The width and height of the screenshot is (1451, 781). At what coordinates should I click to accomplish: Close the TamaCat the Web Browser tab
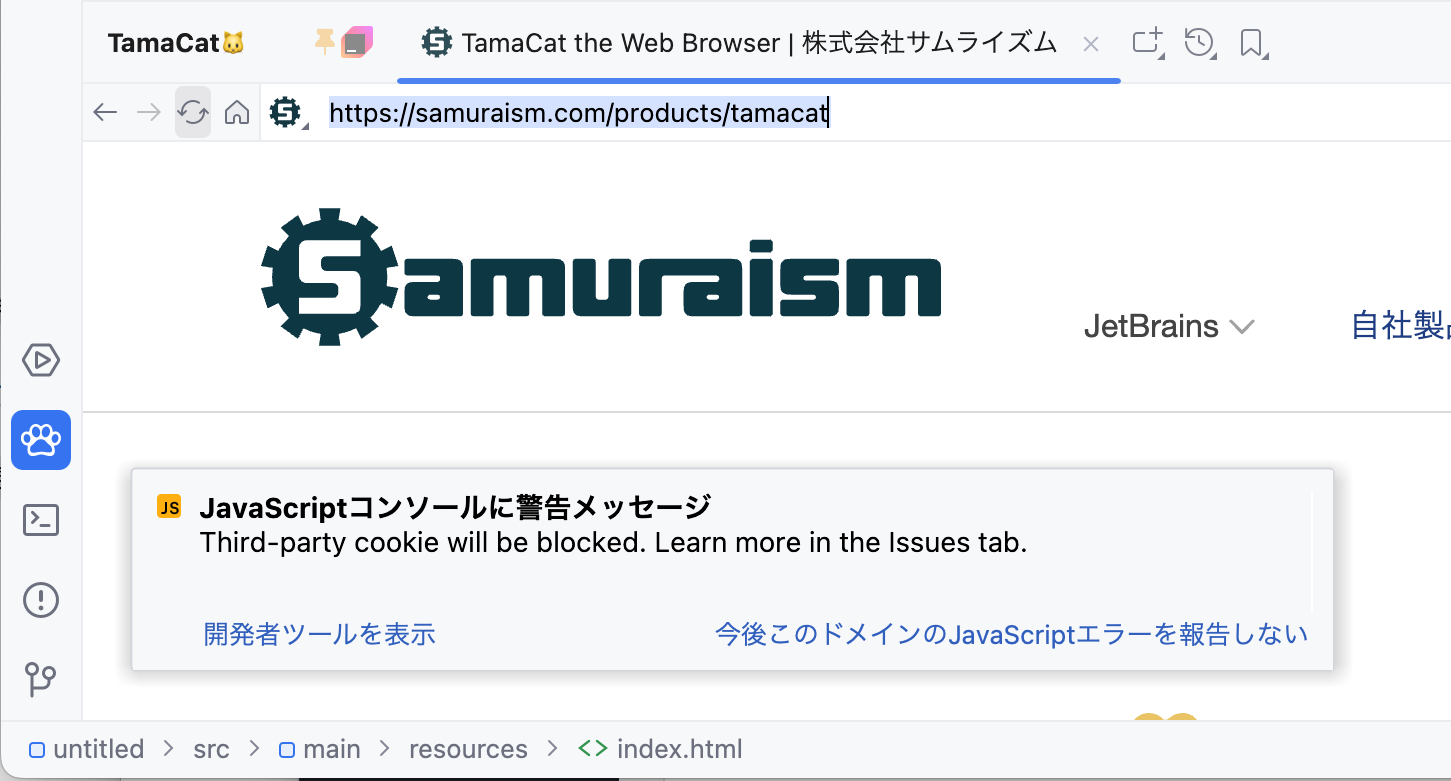[1091, 44]
